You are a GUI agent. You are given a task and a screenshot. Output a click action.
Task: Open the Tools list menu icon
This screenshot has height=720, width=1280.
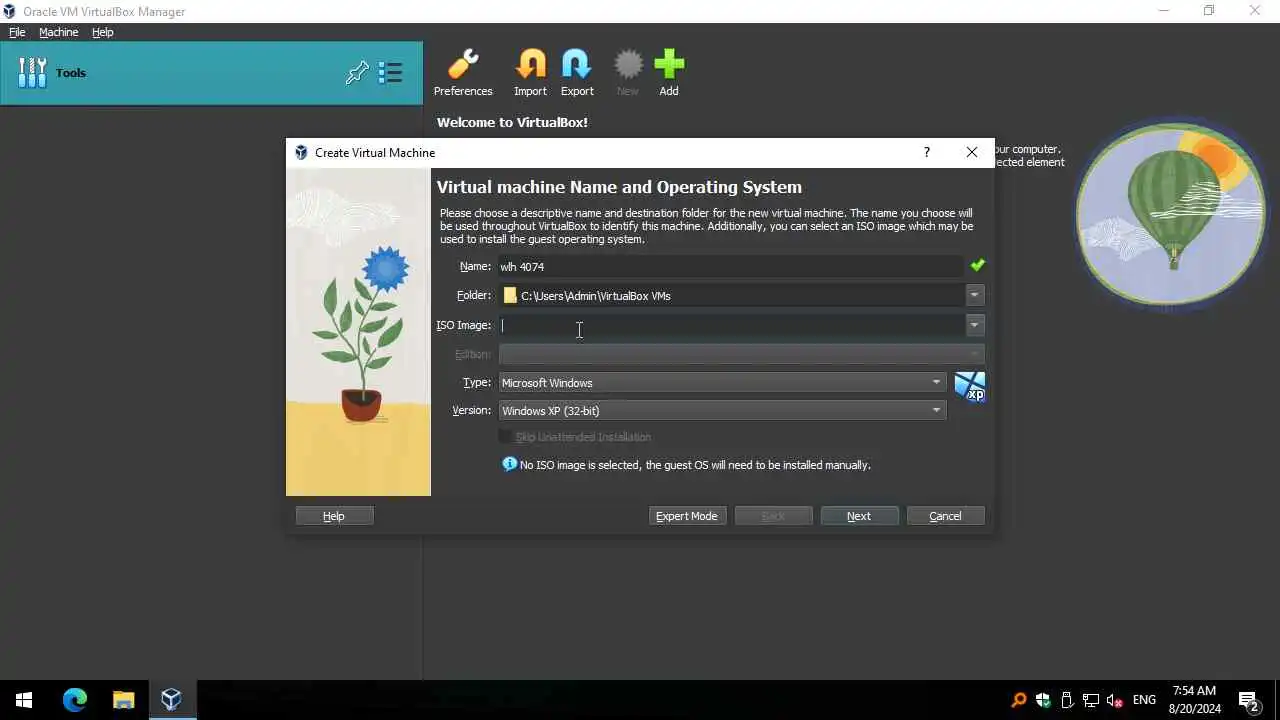pyautogui.click(x=390, y=73)
